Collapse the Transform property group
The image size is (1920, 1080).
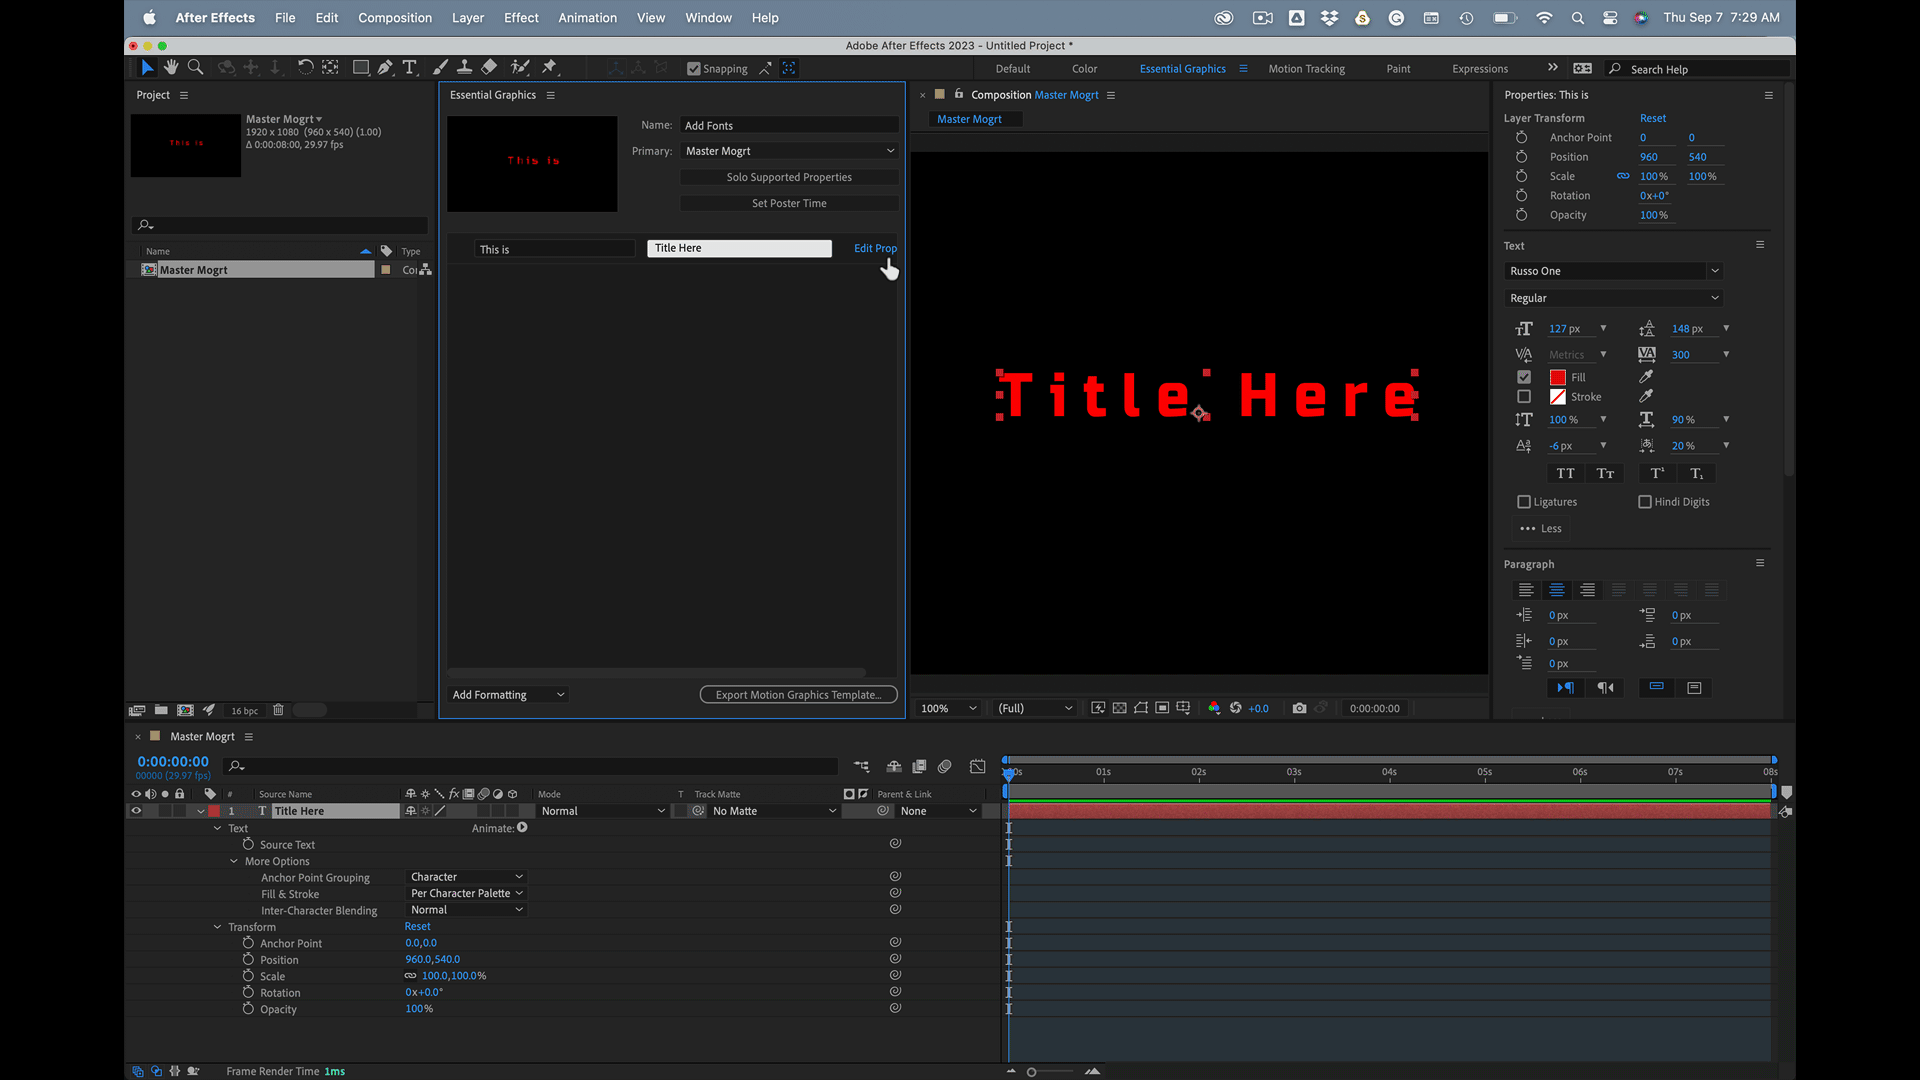point(217,927)
